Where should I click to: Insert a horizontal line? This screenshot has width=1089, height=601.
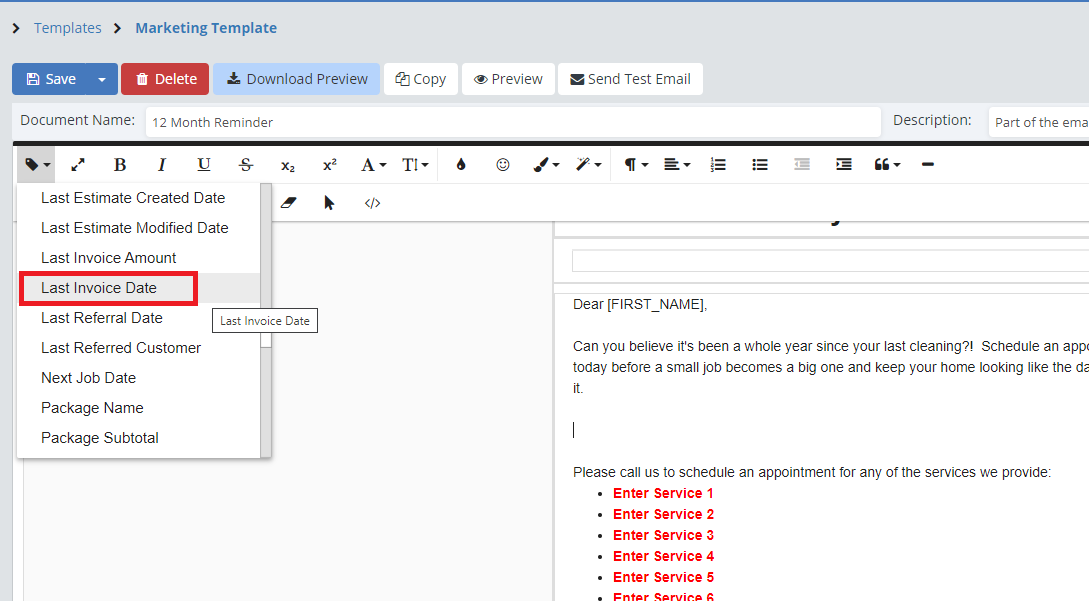pyautogui.click(x=928, y=165)
